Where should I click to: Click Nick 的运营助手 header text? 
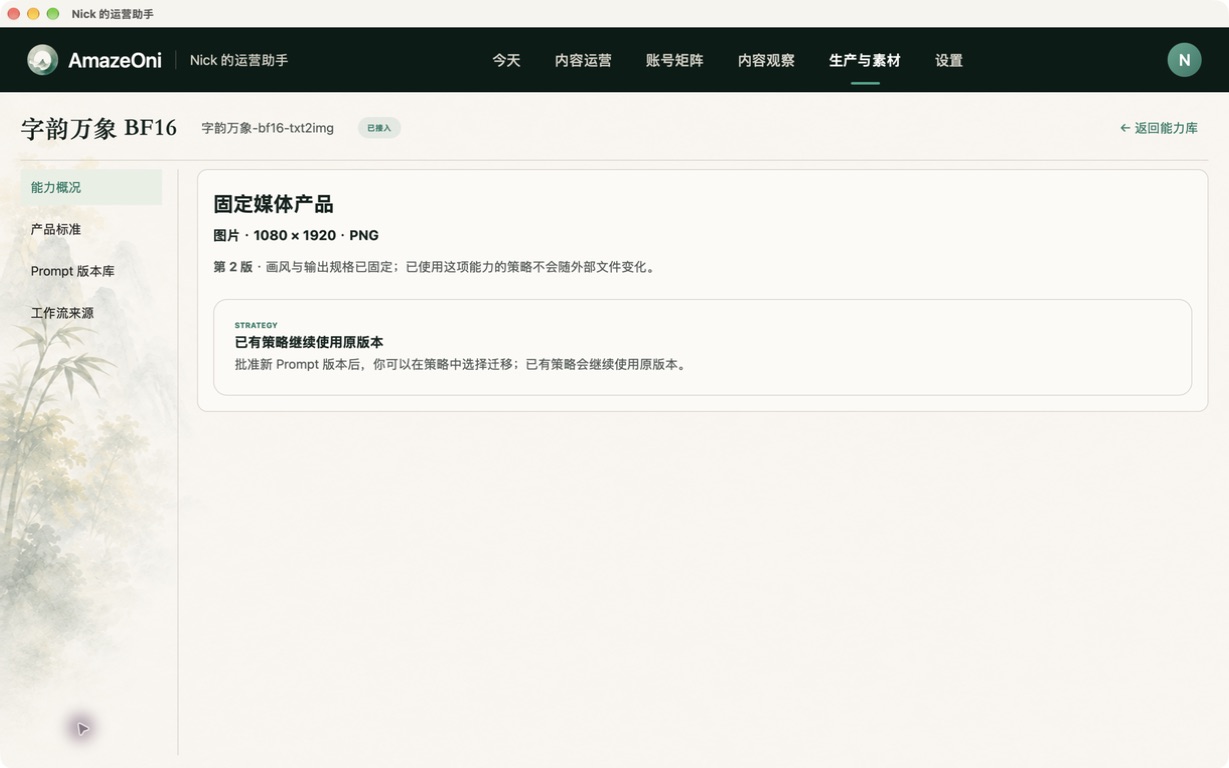tap(239, 60)
